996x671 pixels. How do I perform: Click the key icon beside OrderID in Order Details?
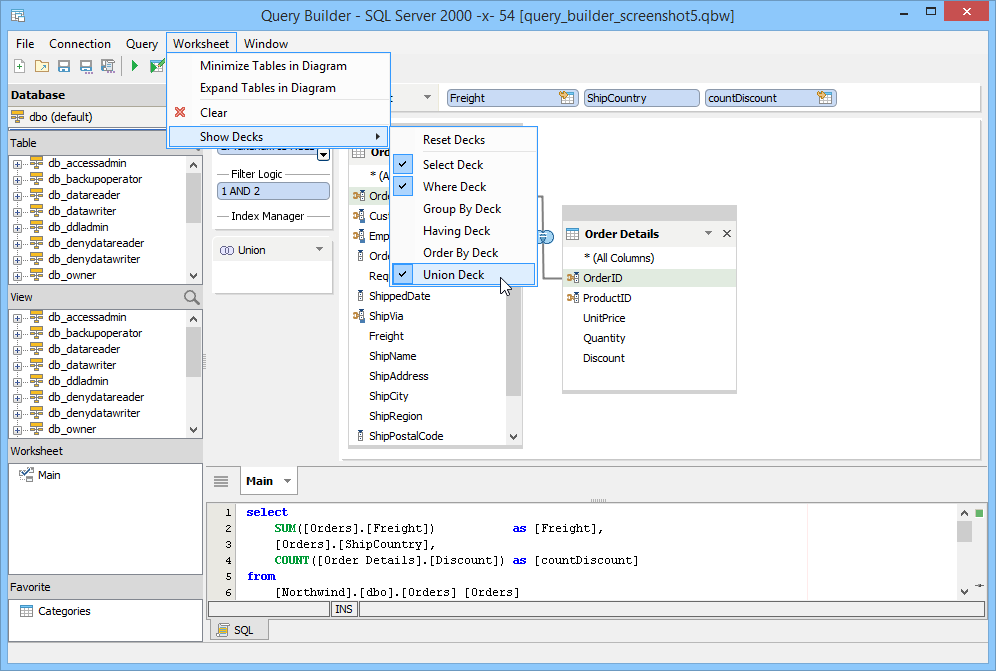tap(573, 278)
